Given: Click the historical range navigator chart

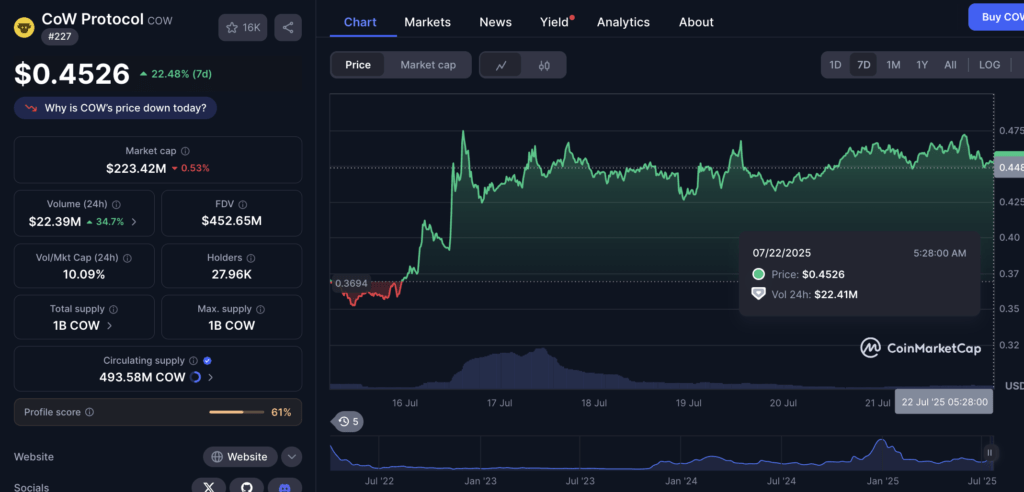Looking at the screenshot, I should click(x=663, y=453).
